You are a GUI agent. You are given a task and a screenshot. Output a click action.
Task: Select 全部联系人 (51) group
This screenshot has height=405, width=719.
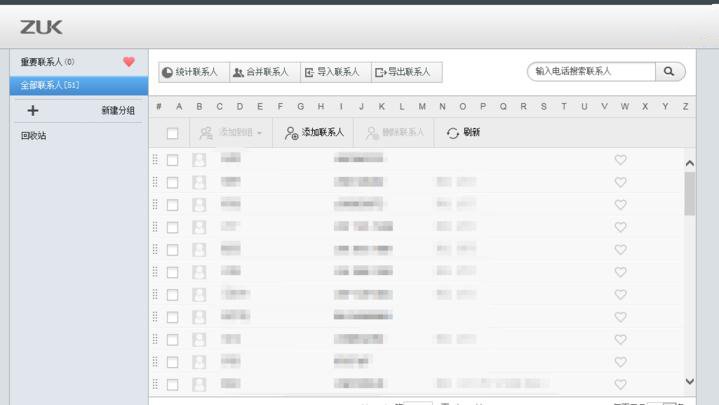pyautogui.click(x=79, y=85)
